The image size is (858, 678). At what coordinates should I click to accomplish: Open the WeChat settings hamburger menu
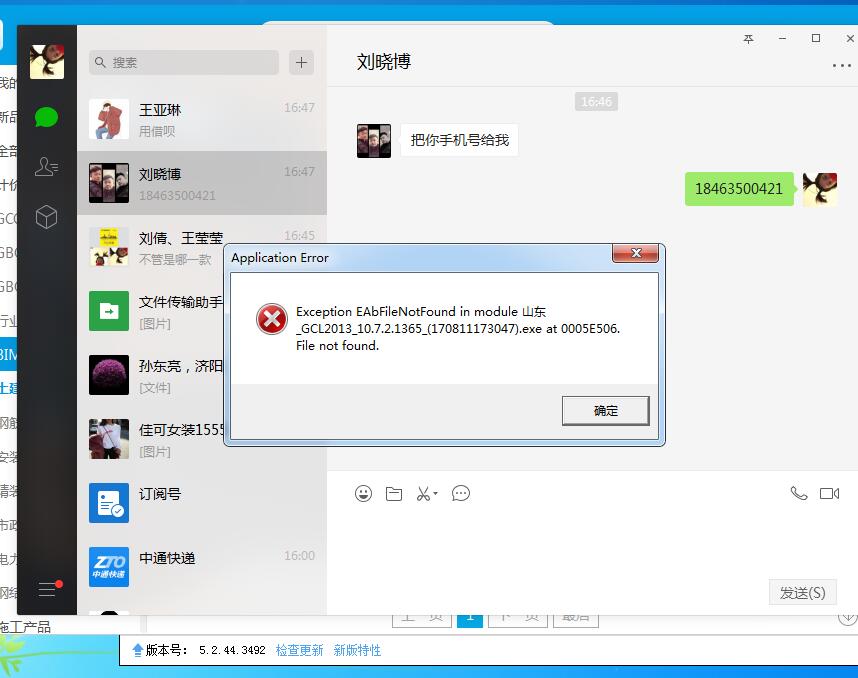pyautogui.click(x=48, y=589)
